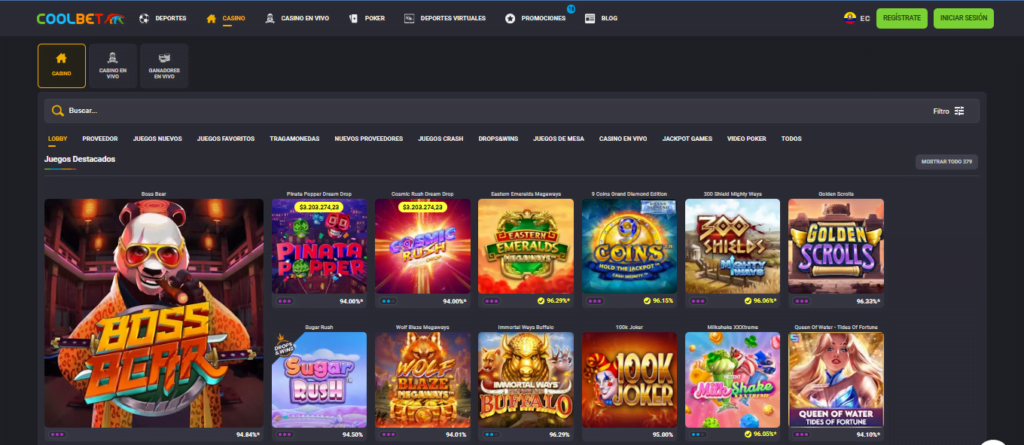Select the Ganadores en Vivo tile

click(x=164, y=65)
